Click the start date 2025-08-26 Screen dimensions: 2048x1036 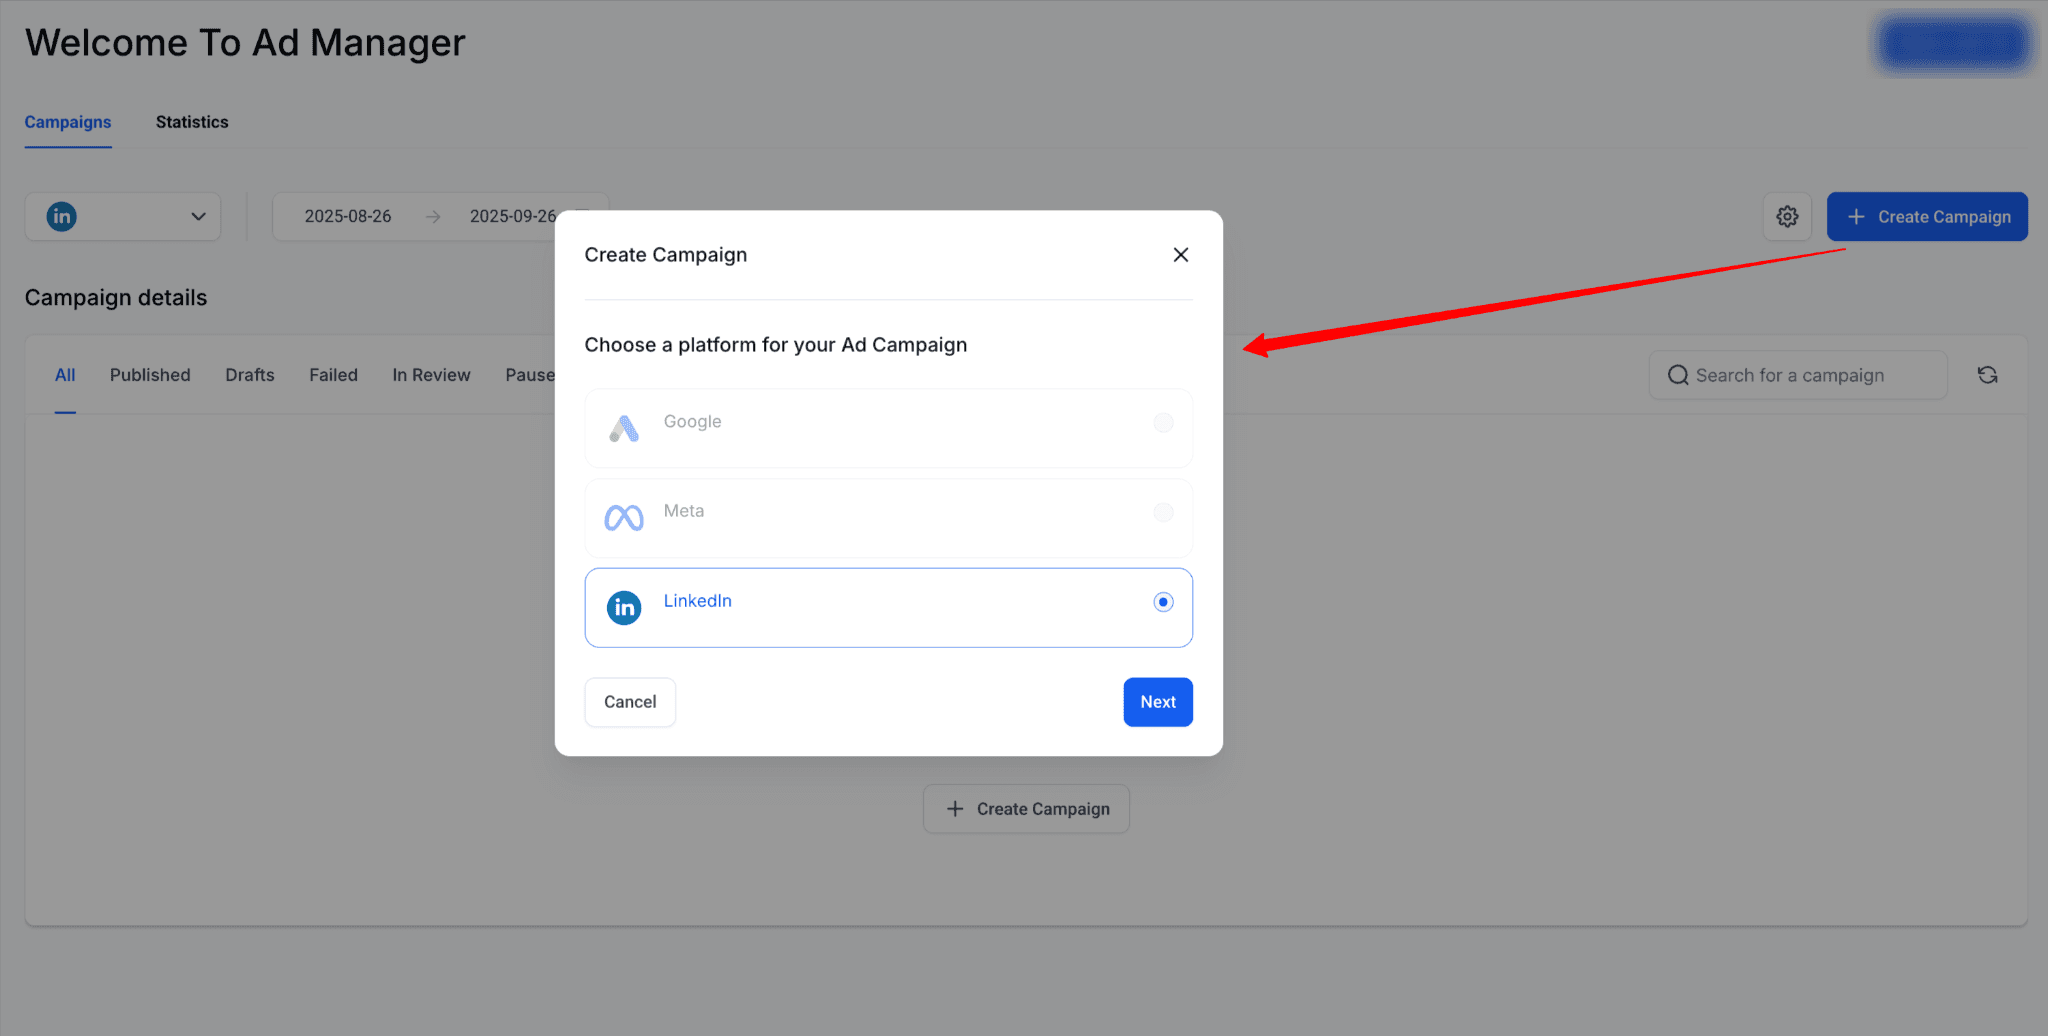348,217
